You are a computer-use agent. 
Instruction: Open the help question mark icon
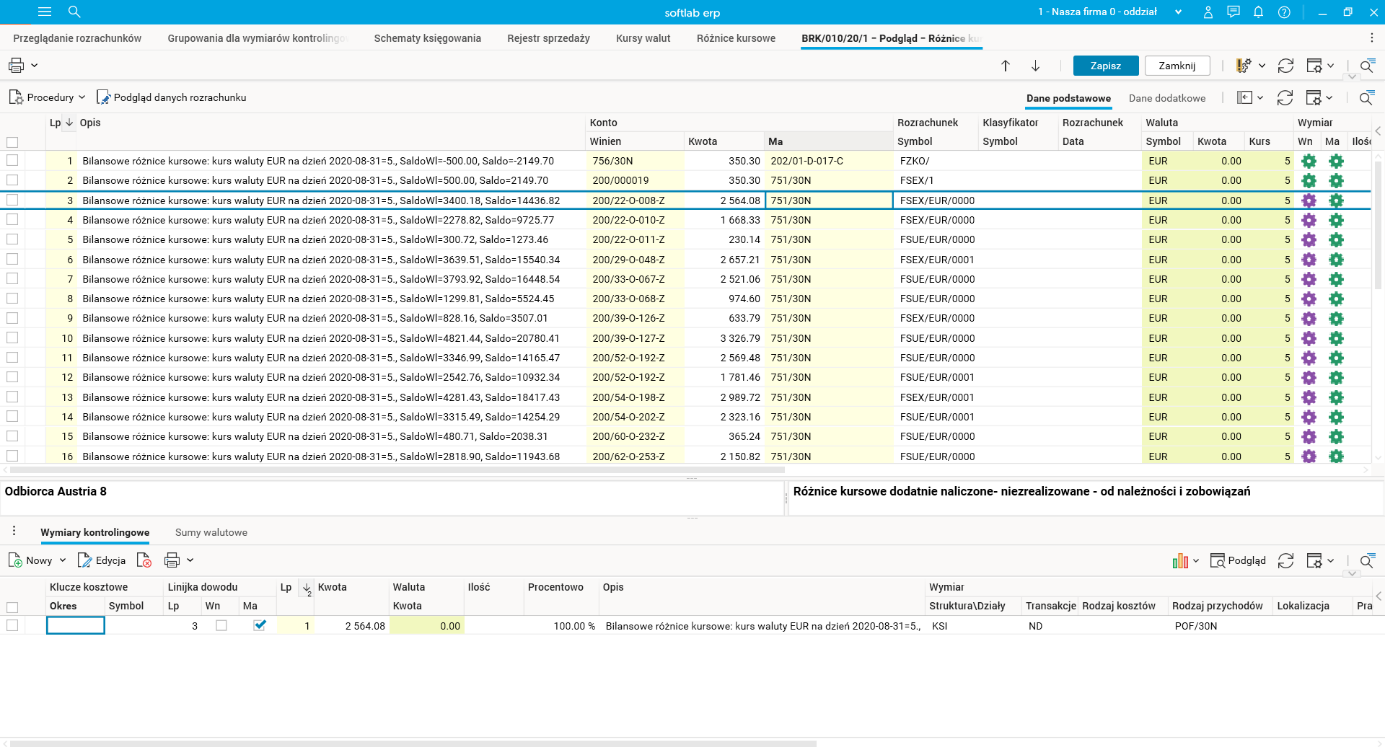point(1284,12)
